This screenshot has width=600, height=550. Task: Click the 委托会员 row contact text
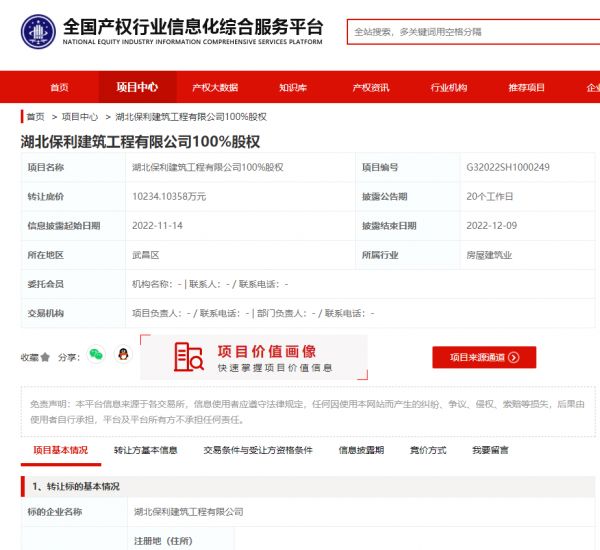tap(210, 284)
